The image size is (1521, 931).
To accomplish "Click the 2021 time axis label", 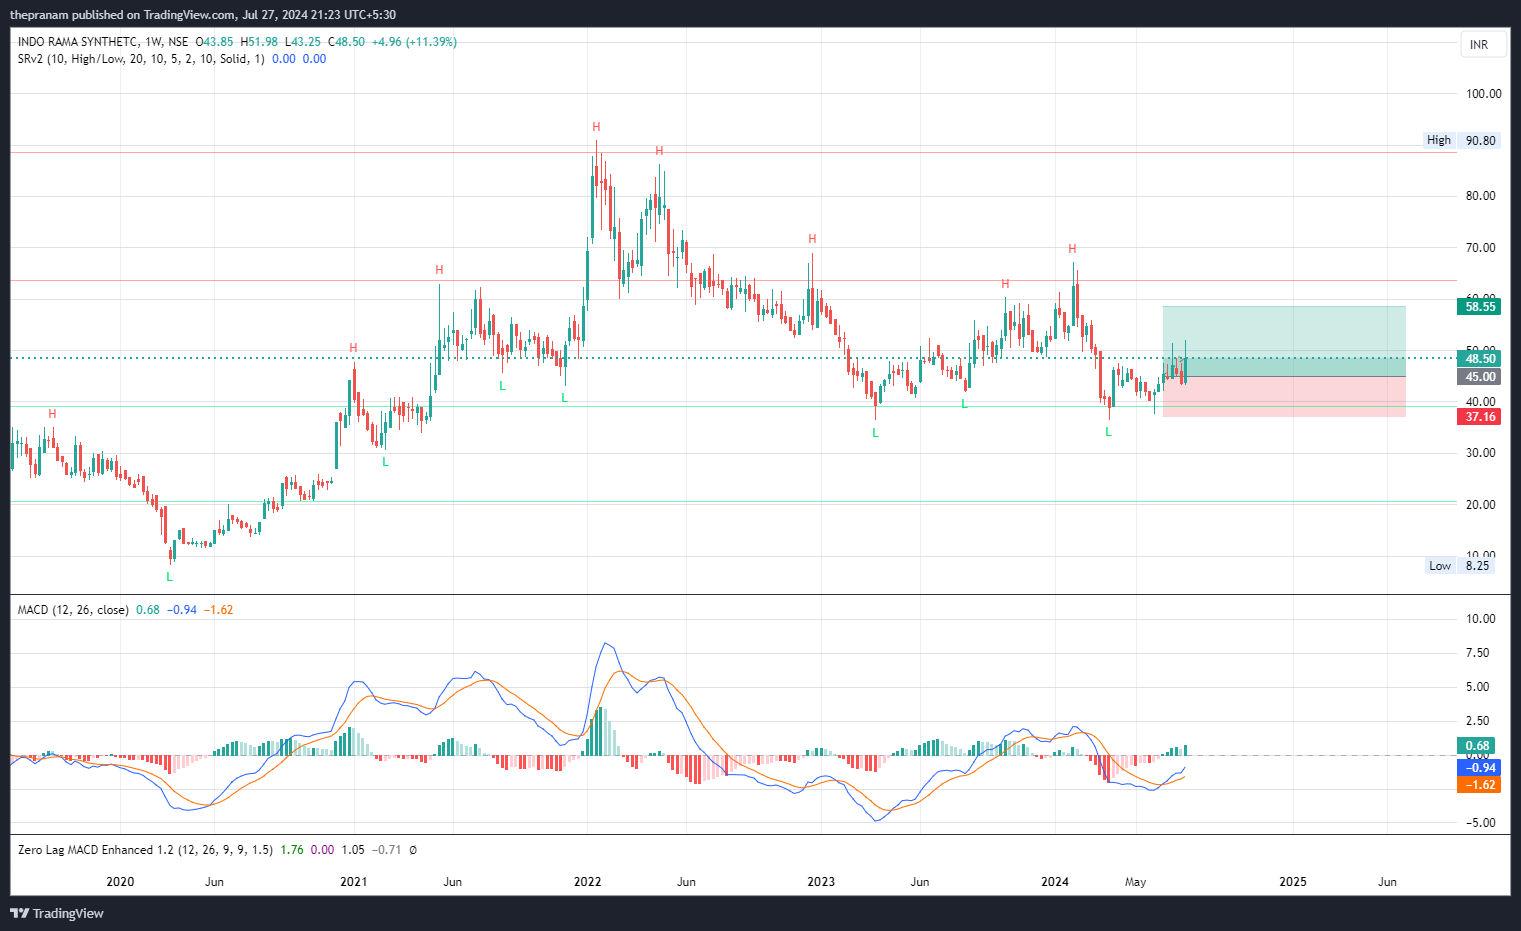I will [x=354, y=882].
